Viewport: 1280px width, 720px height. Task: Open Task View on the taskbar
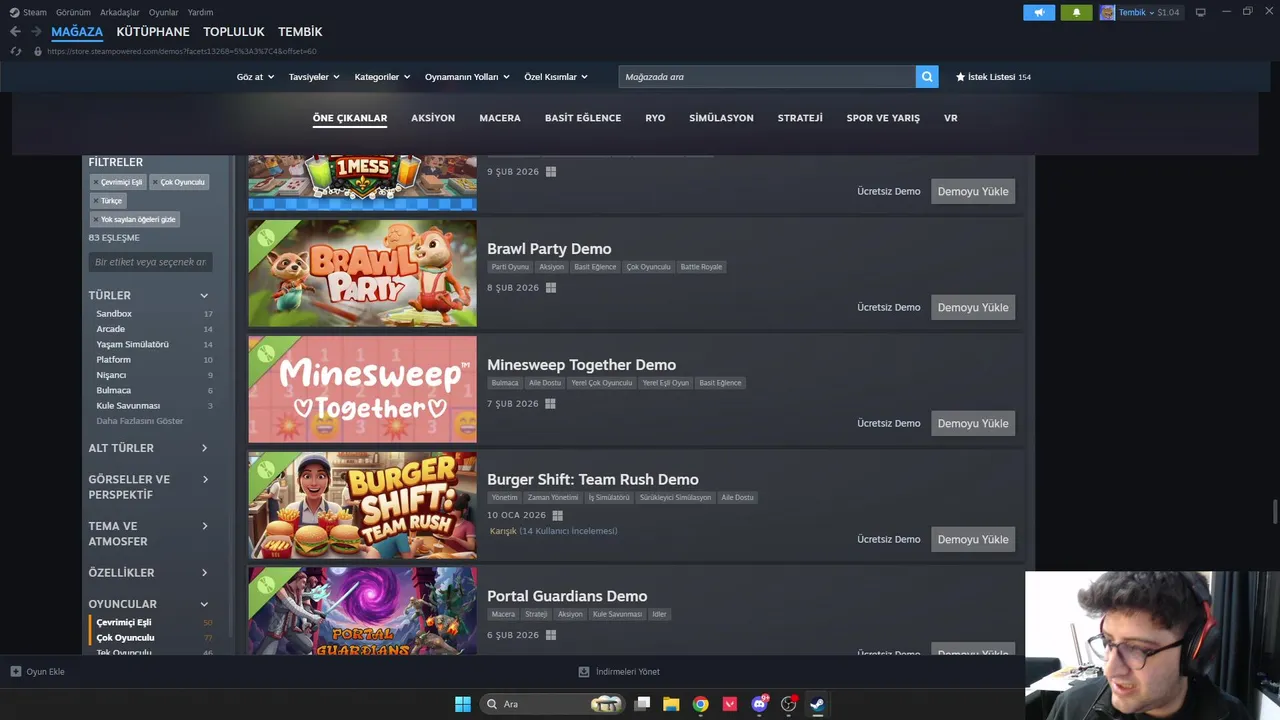tap(643, 704)
